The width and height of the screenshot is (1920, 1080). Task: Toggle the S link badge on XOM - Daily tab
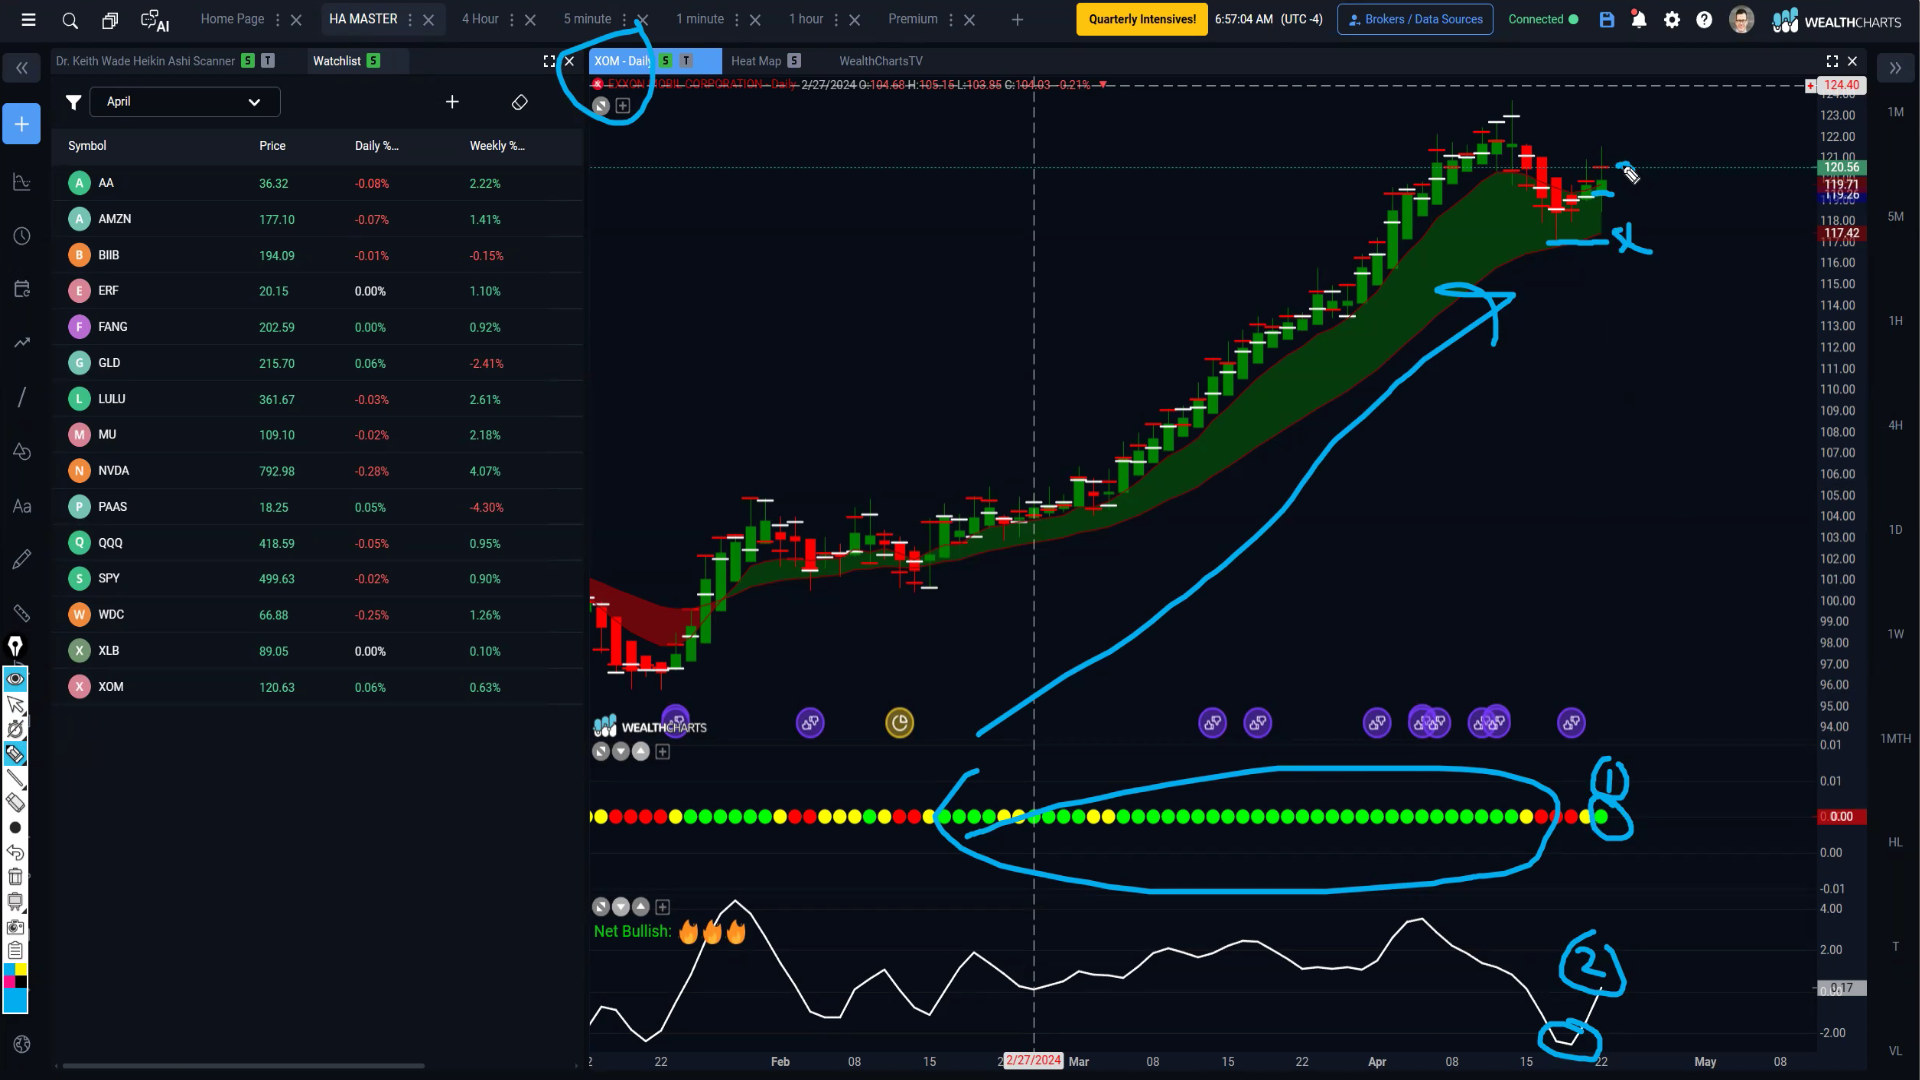tap(666, 61)
